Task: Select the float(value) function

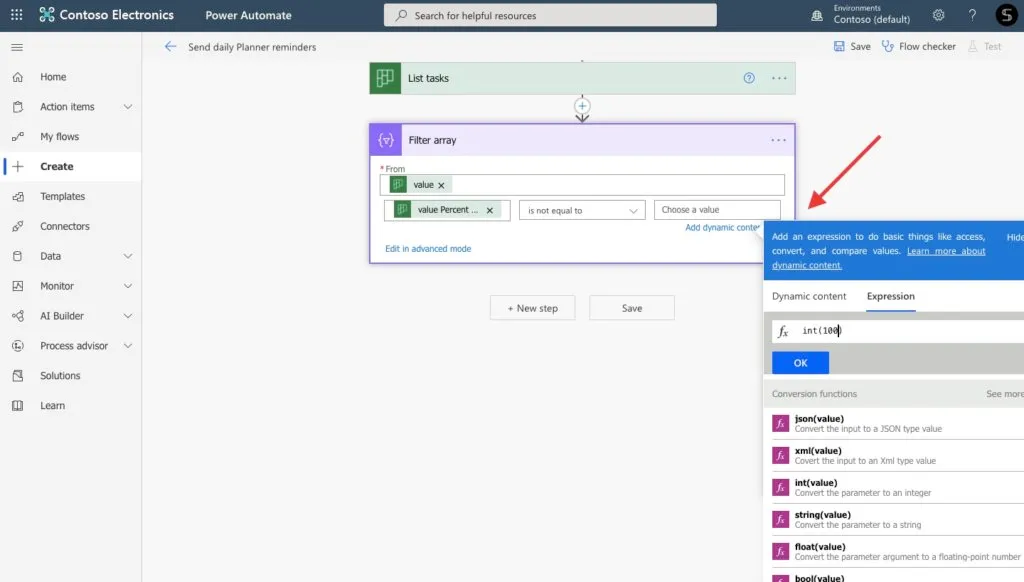Action: pyautogui.click(x=898, y=551)
